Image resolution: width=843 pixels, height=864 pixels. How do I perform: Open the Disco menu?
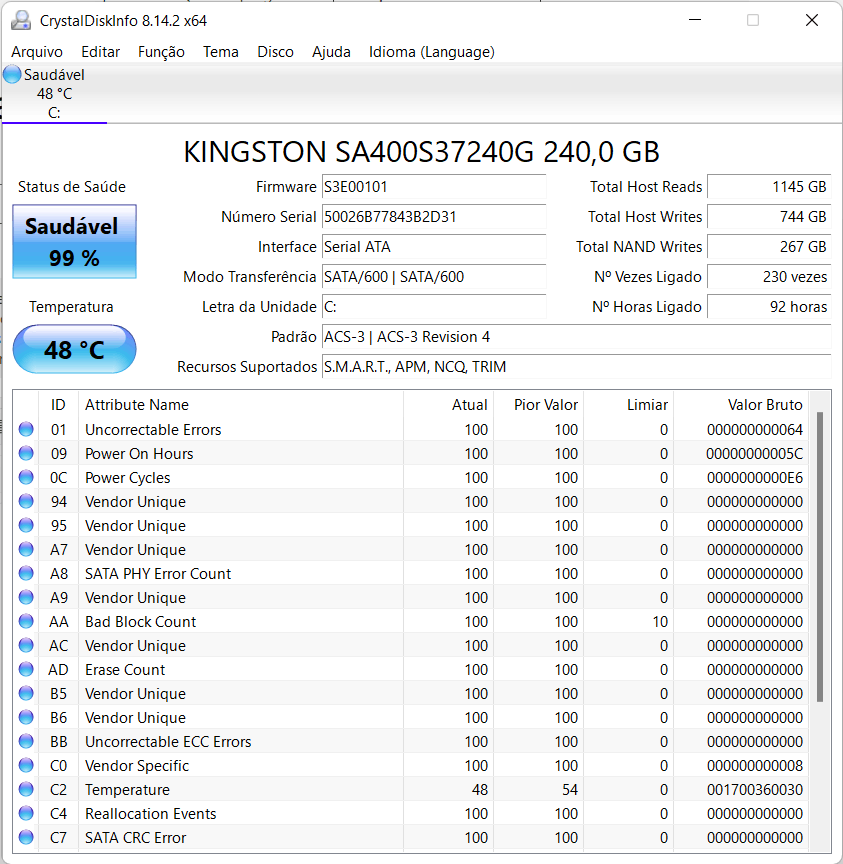click(275, 52)
